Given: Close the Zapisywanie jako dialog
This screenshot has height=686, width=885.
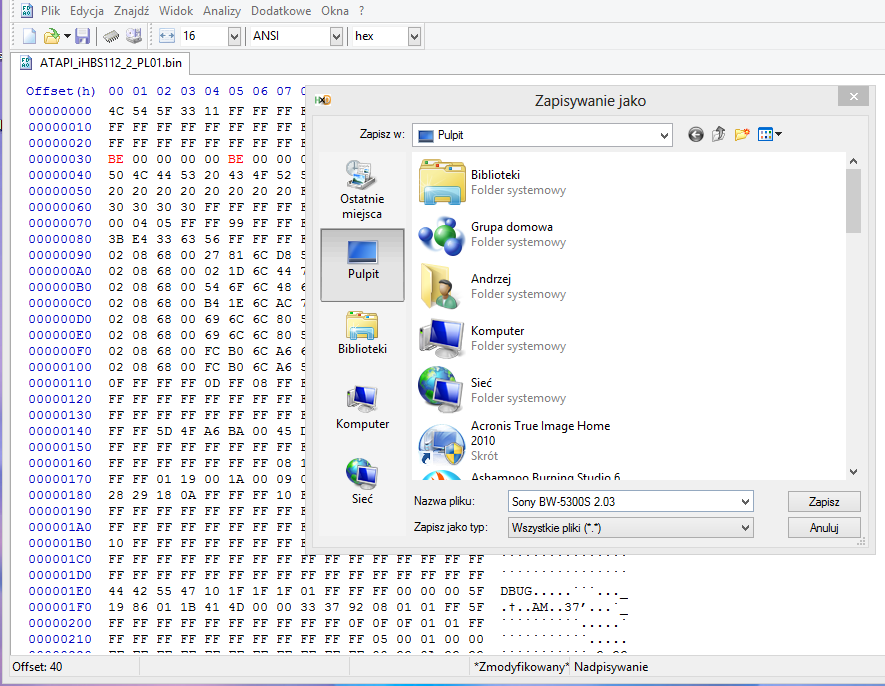Looking at the screenshot, I should pos(853,97).
